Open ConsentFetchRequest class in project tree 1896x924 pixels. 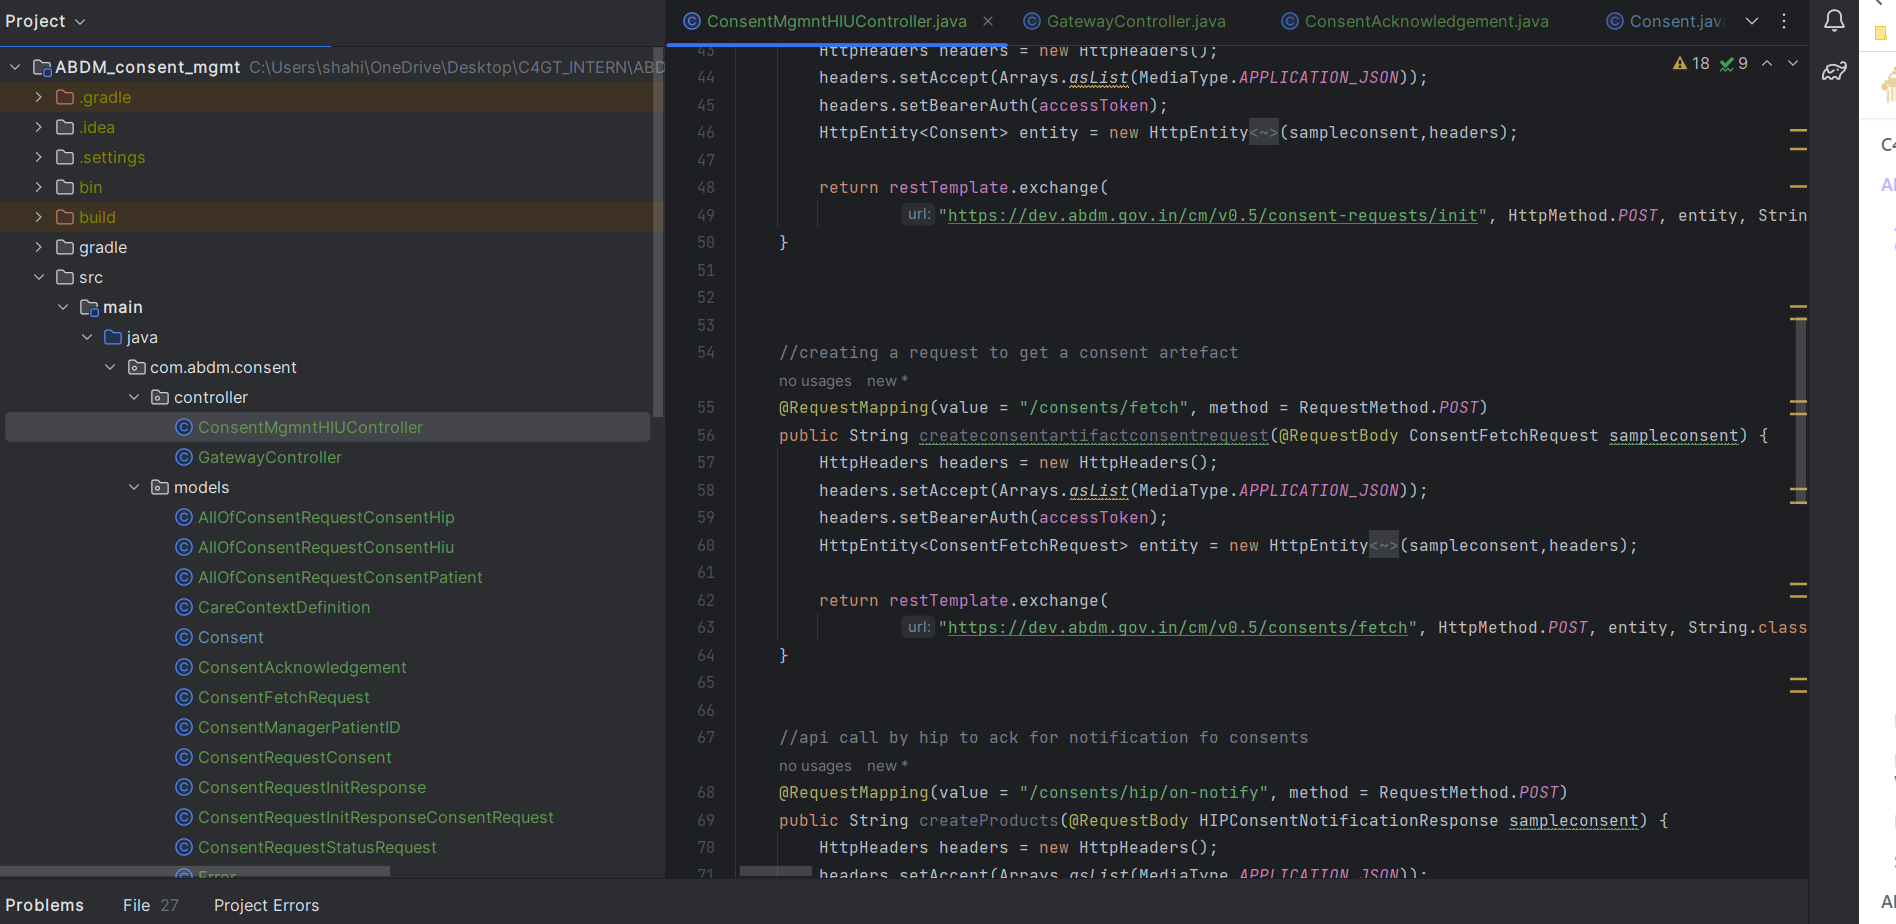pos(283,697)
